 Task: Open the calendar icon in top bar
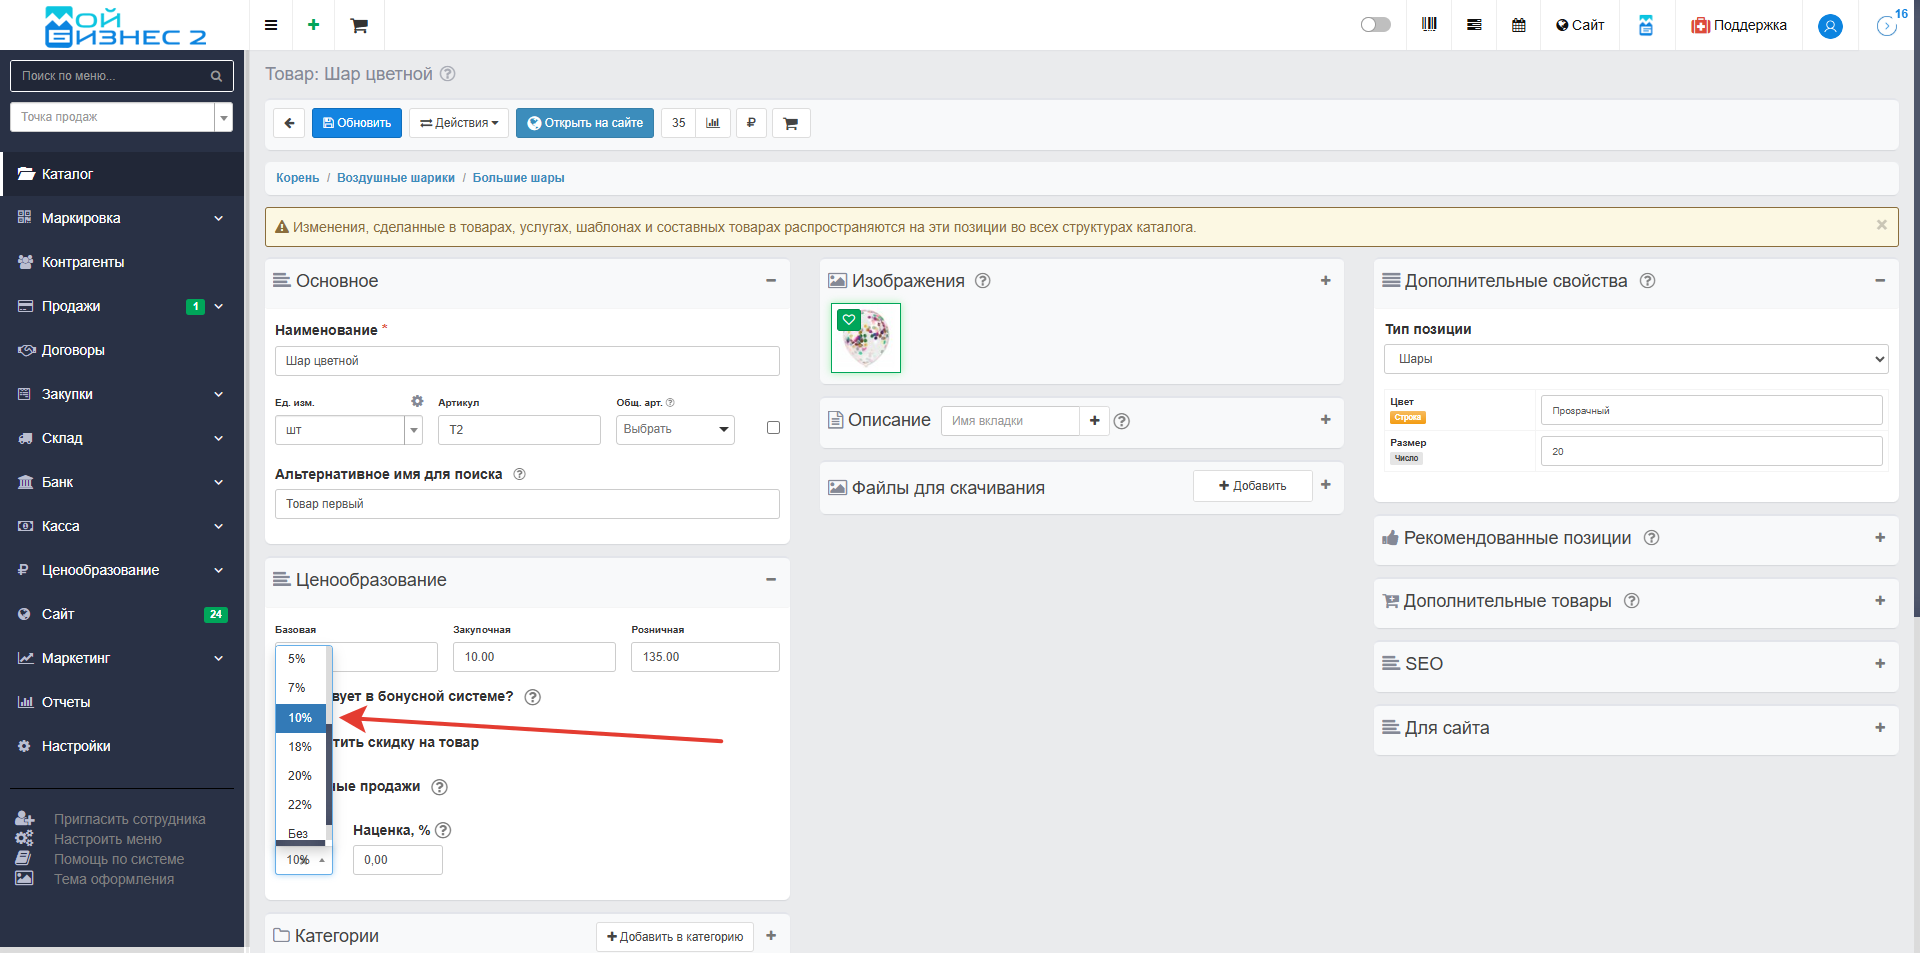click(x=1518, y=25)
